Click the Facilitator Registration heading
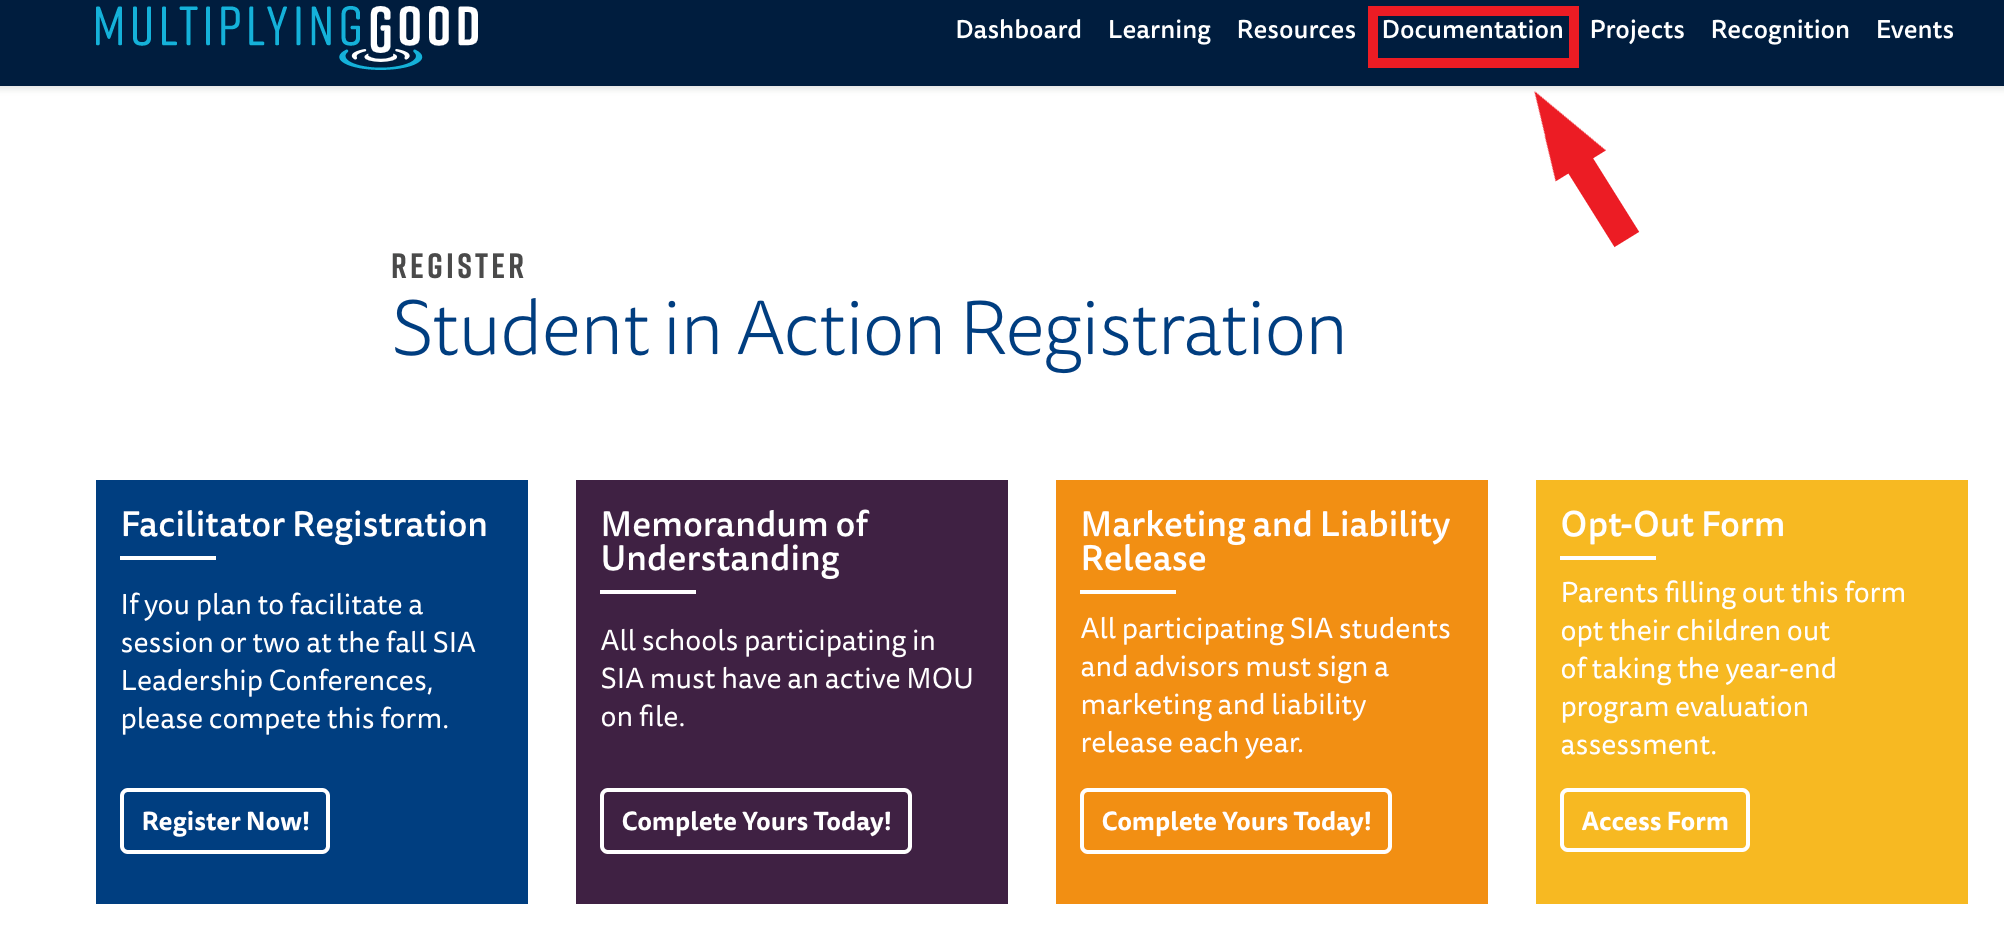Viewport: 2004px width, 944px height. pos(304,524)
